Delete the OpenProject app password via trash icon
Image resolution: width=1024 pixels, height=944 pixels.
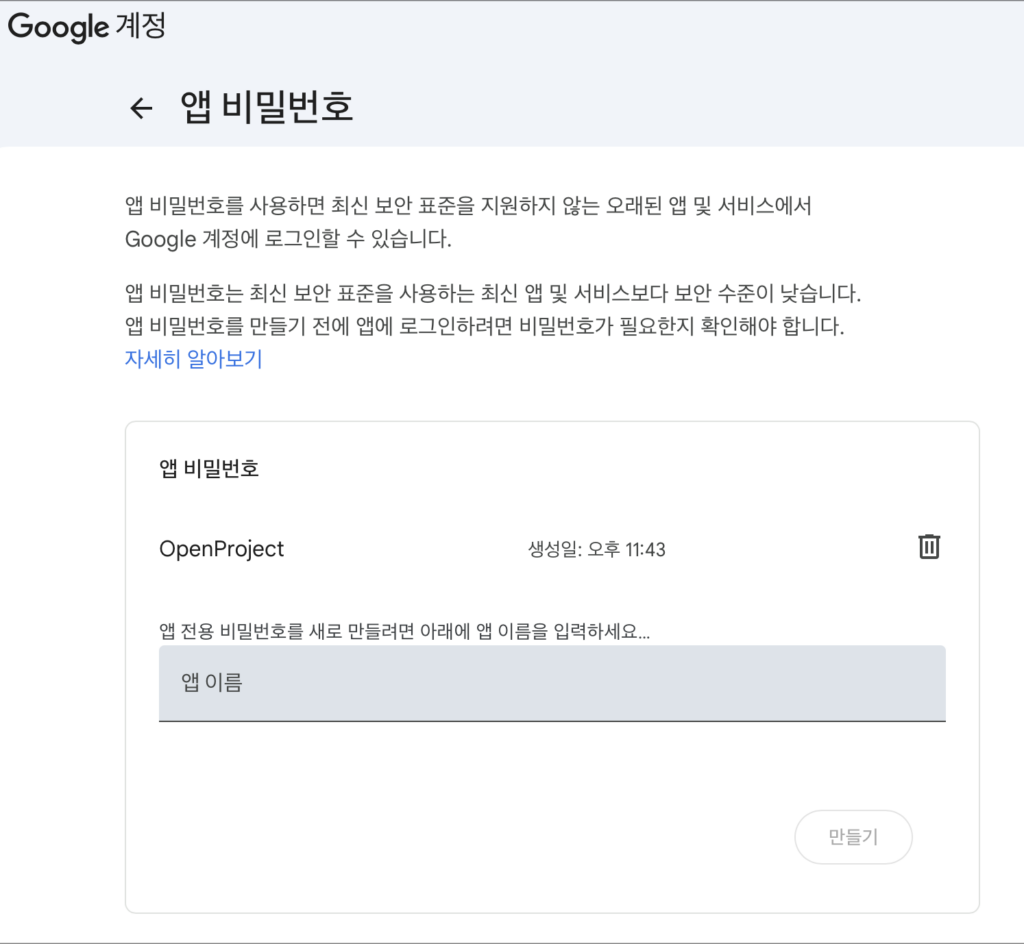929,547
